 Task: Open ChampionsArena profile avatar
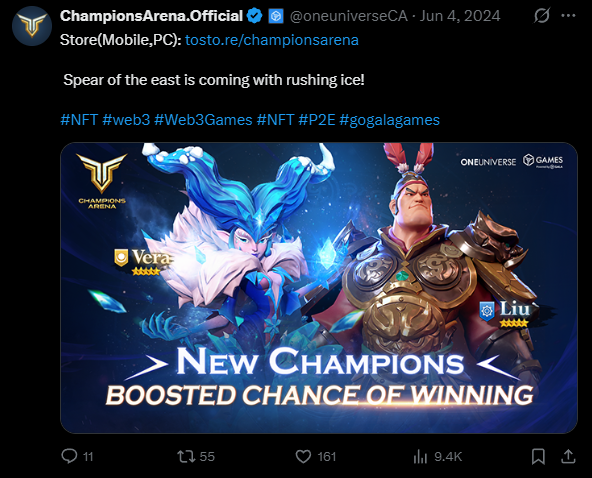32,26
